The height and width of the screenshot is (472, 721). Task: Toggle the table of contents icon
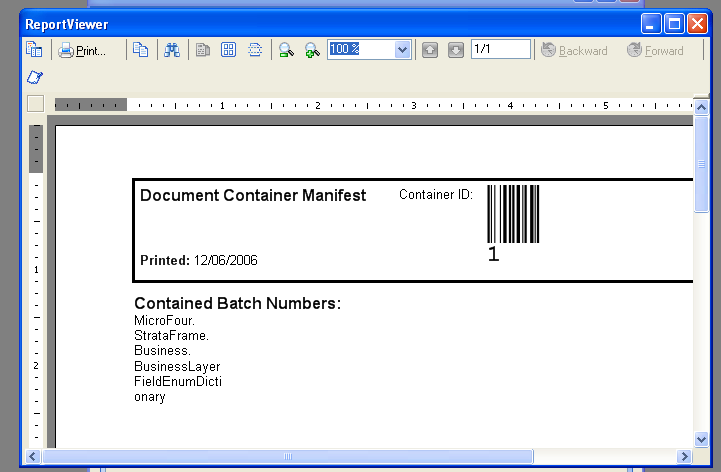point(34,50)
